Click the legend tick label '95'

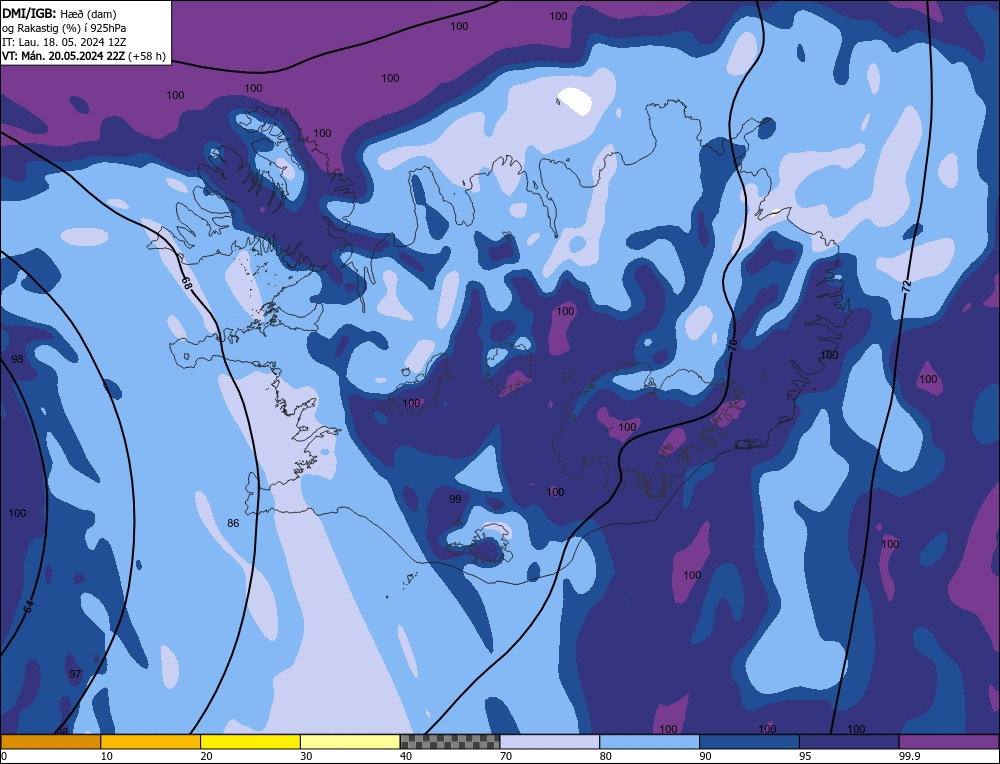[x=805, y=756]
